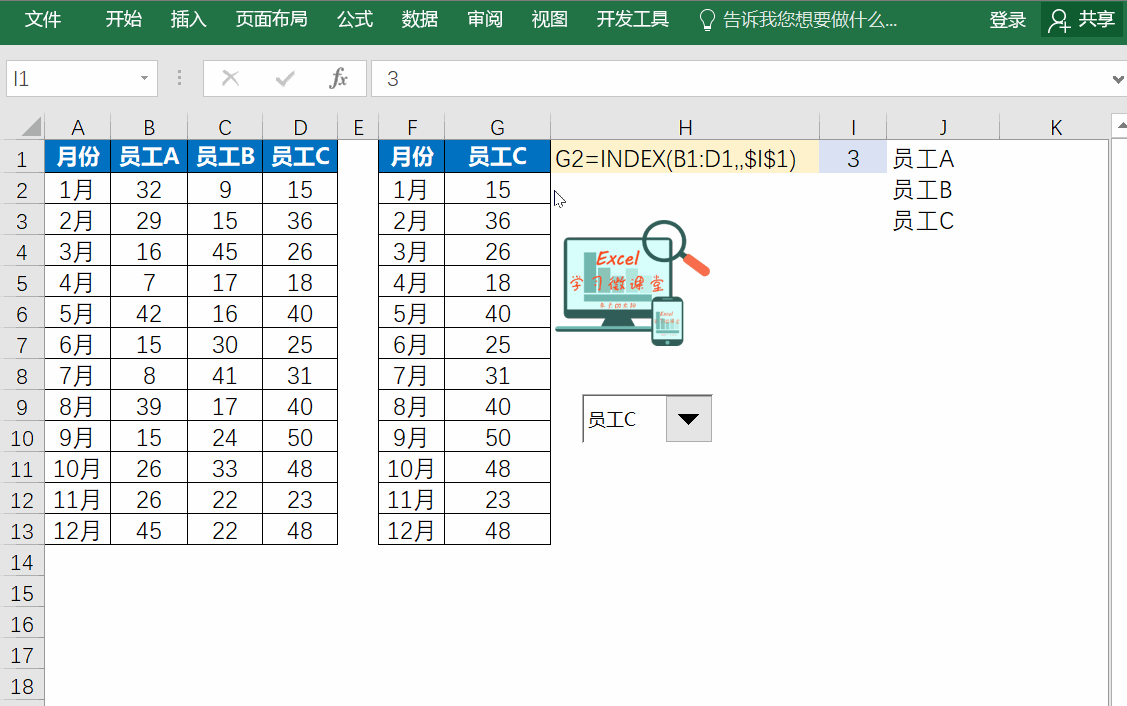1127x706 pixels.
Task: Click the 告诉我您想要做什么 search box
Action: point(810,20)
